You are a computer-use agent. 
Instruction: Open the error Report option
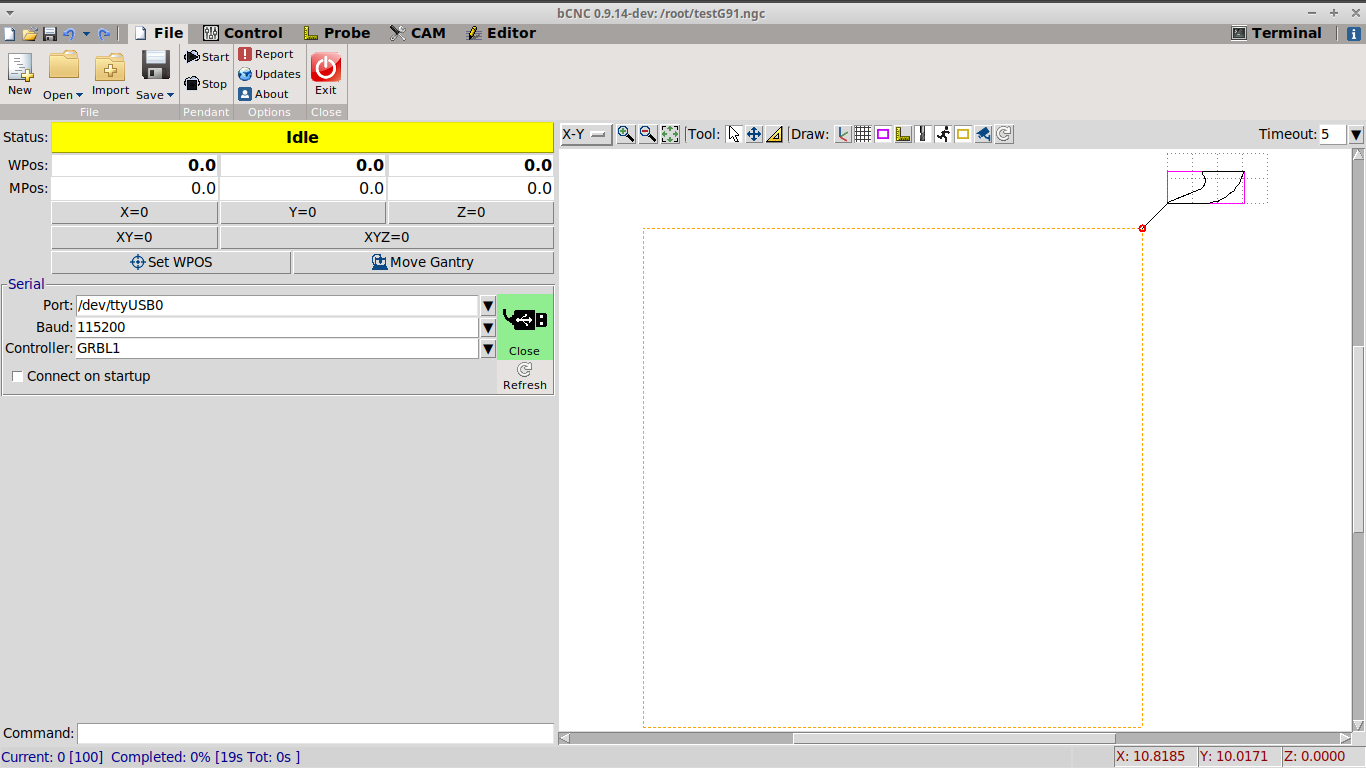tap(266, 54)
